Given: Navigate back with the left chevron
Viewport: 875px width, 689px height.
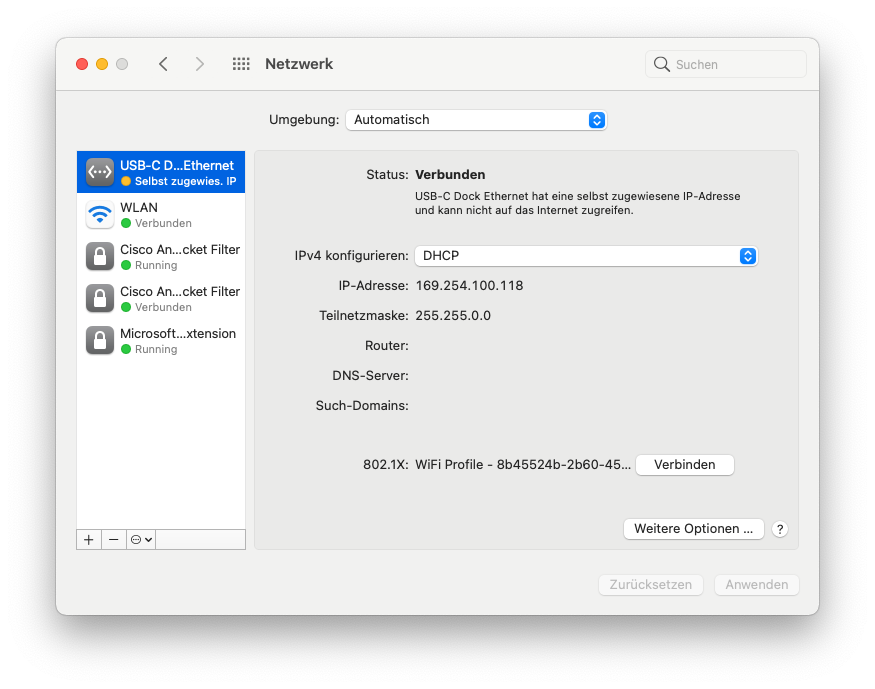Looking at the screenshot, I should 163,63.
